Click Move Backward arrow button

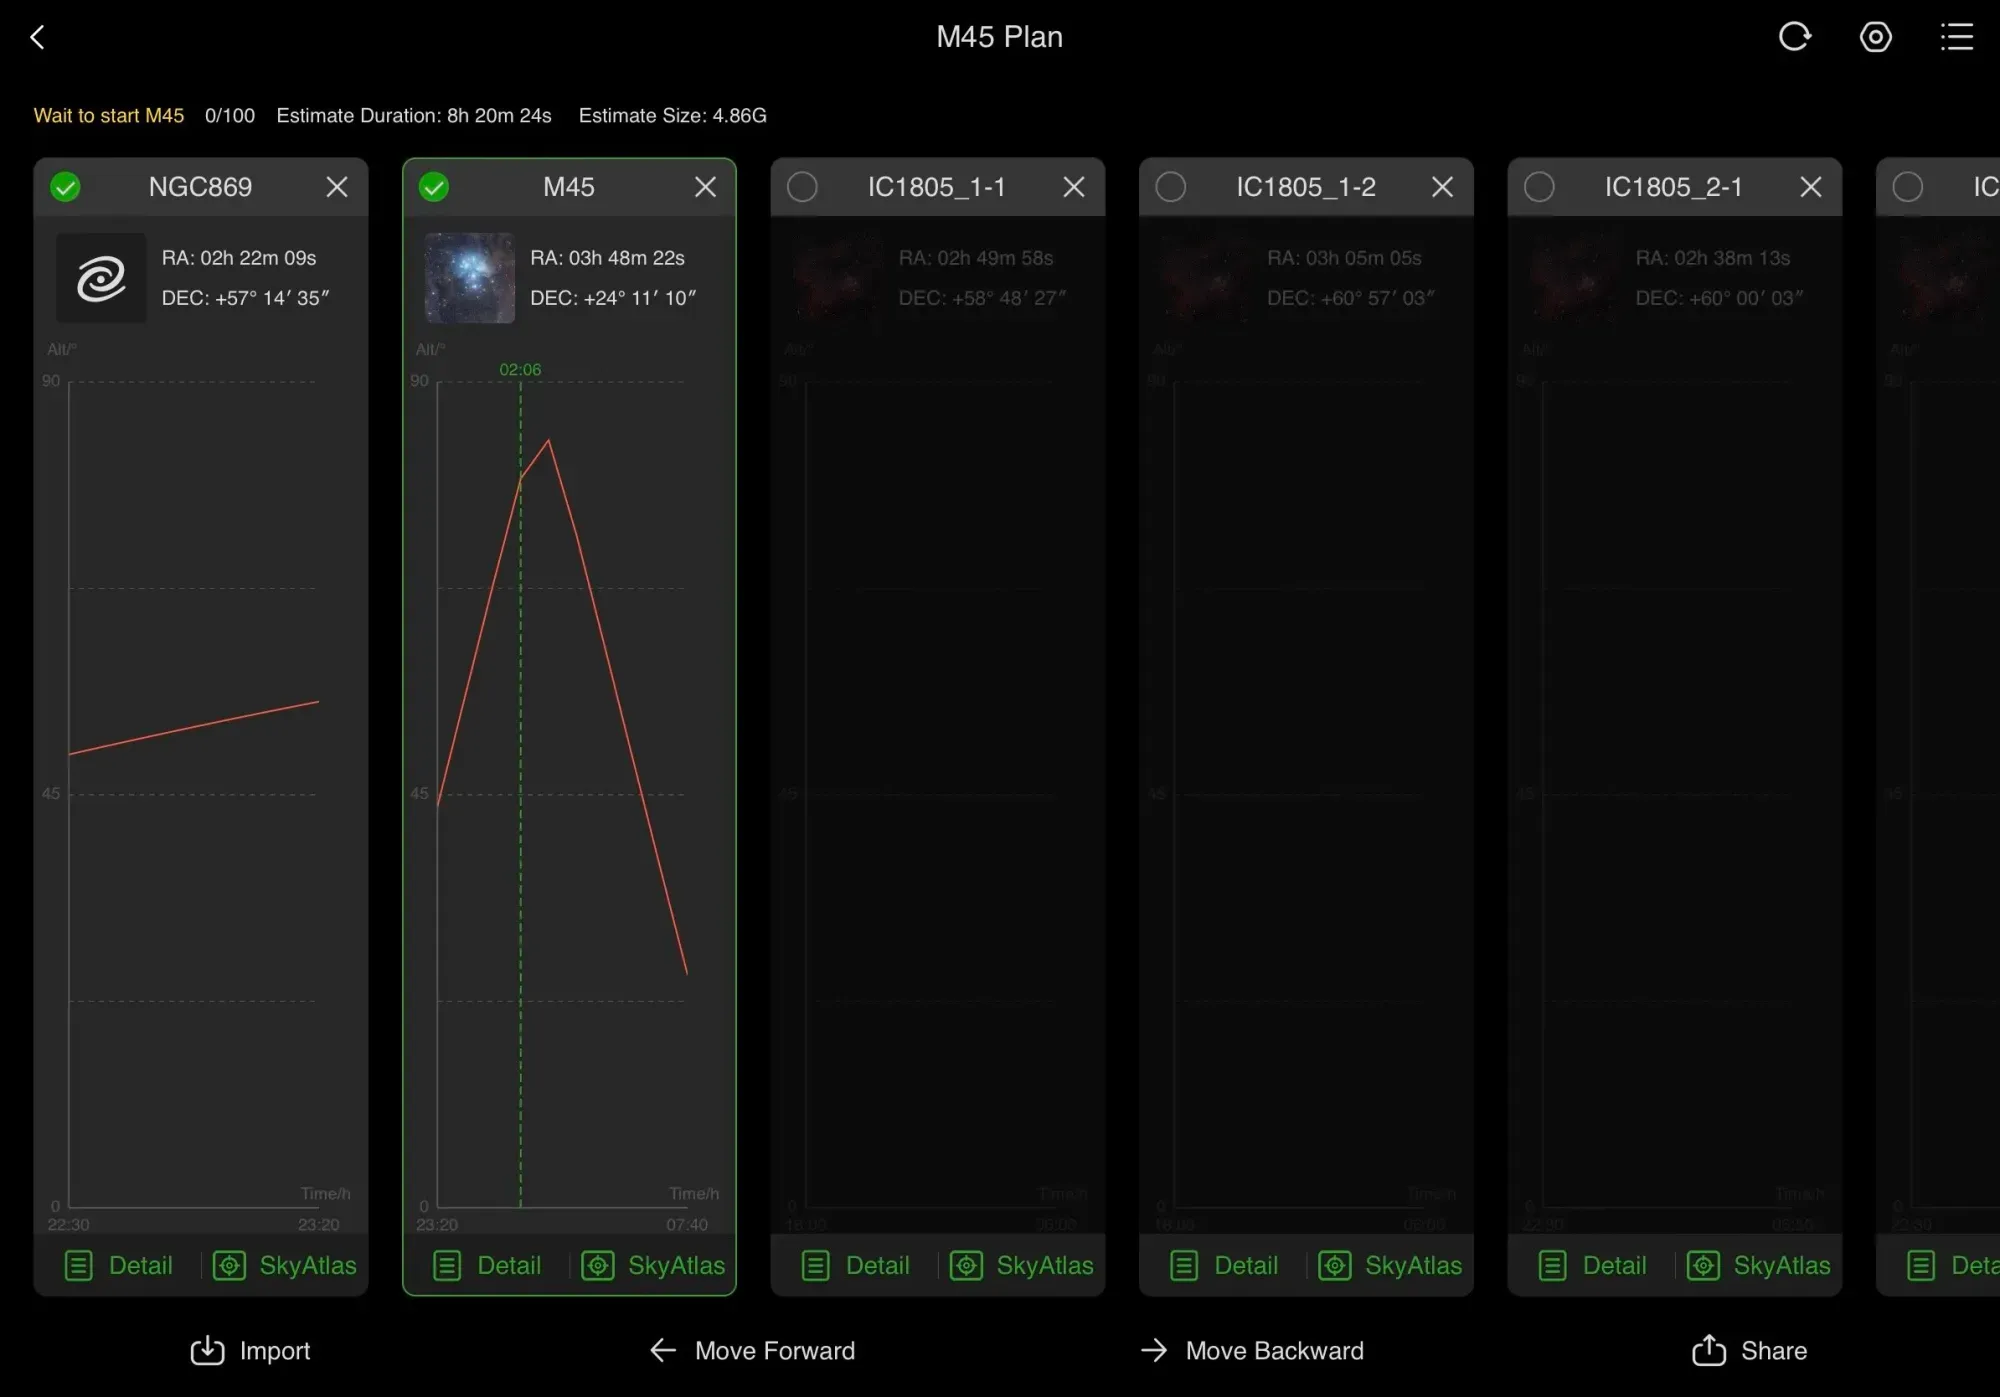(1252, 1351)
